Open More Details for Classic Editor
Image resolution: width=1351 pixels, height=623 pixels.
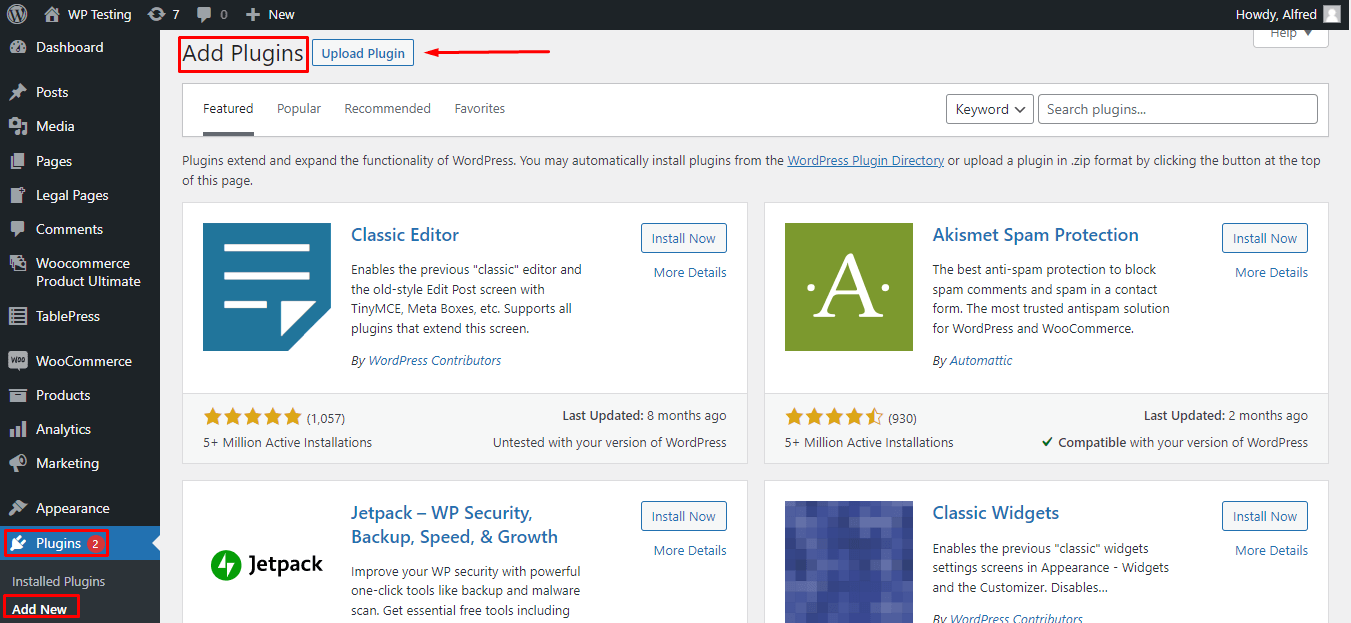coord(690,273)
